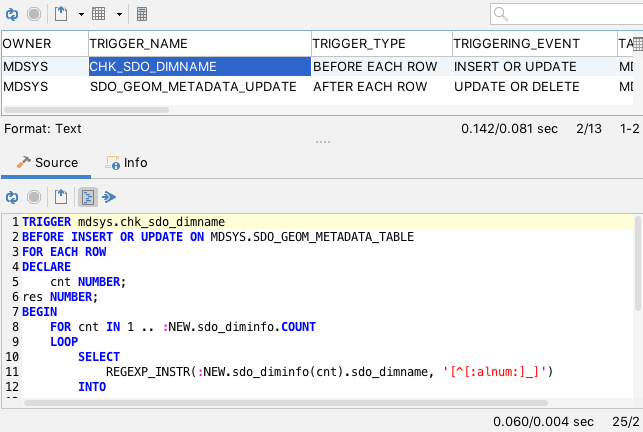Screen dimensions: 643x432
Task: Open the export options dropdown arrow
Action: (81, 14)
